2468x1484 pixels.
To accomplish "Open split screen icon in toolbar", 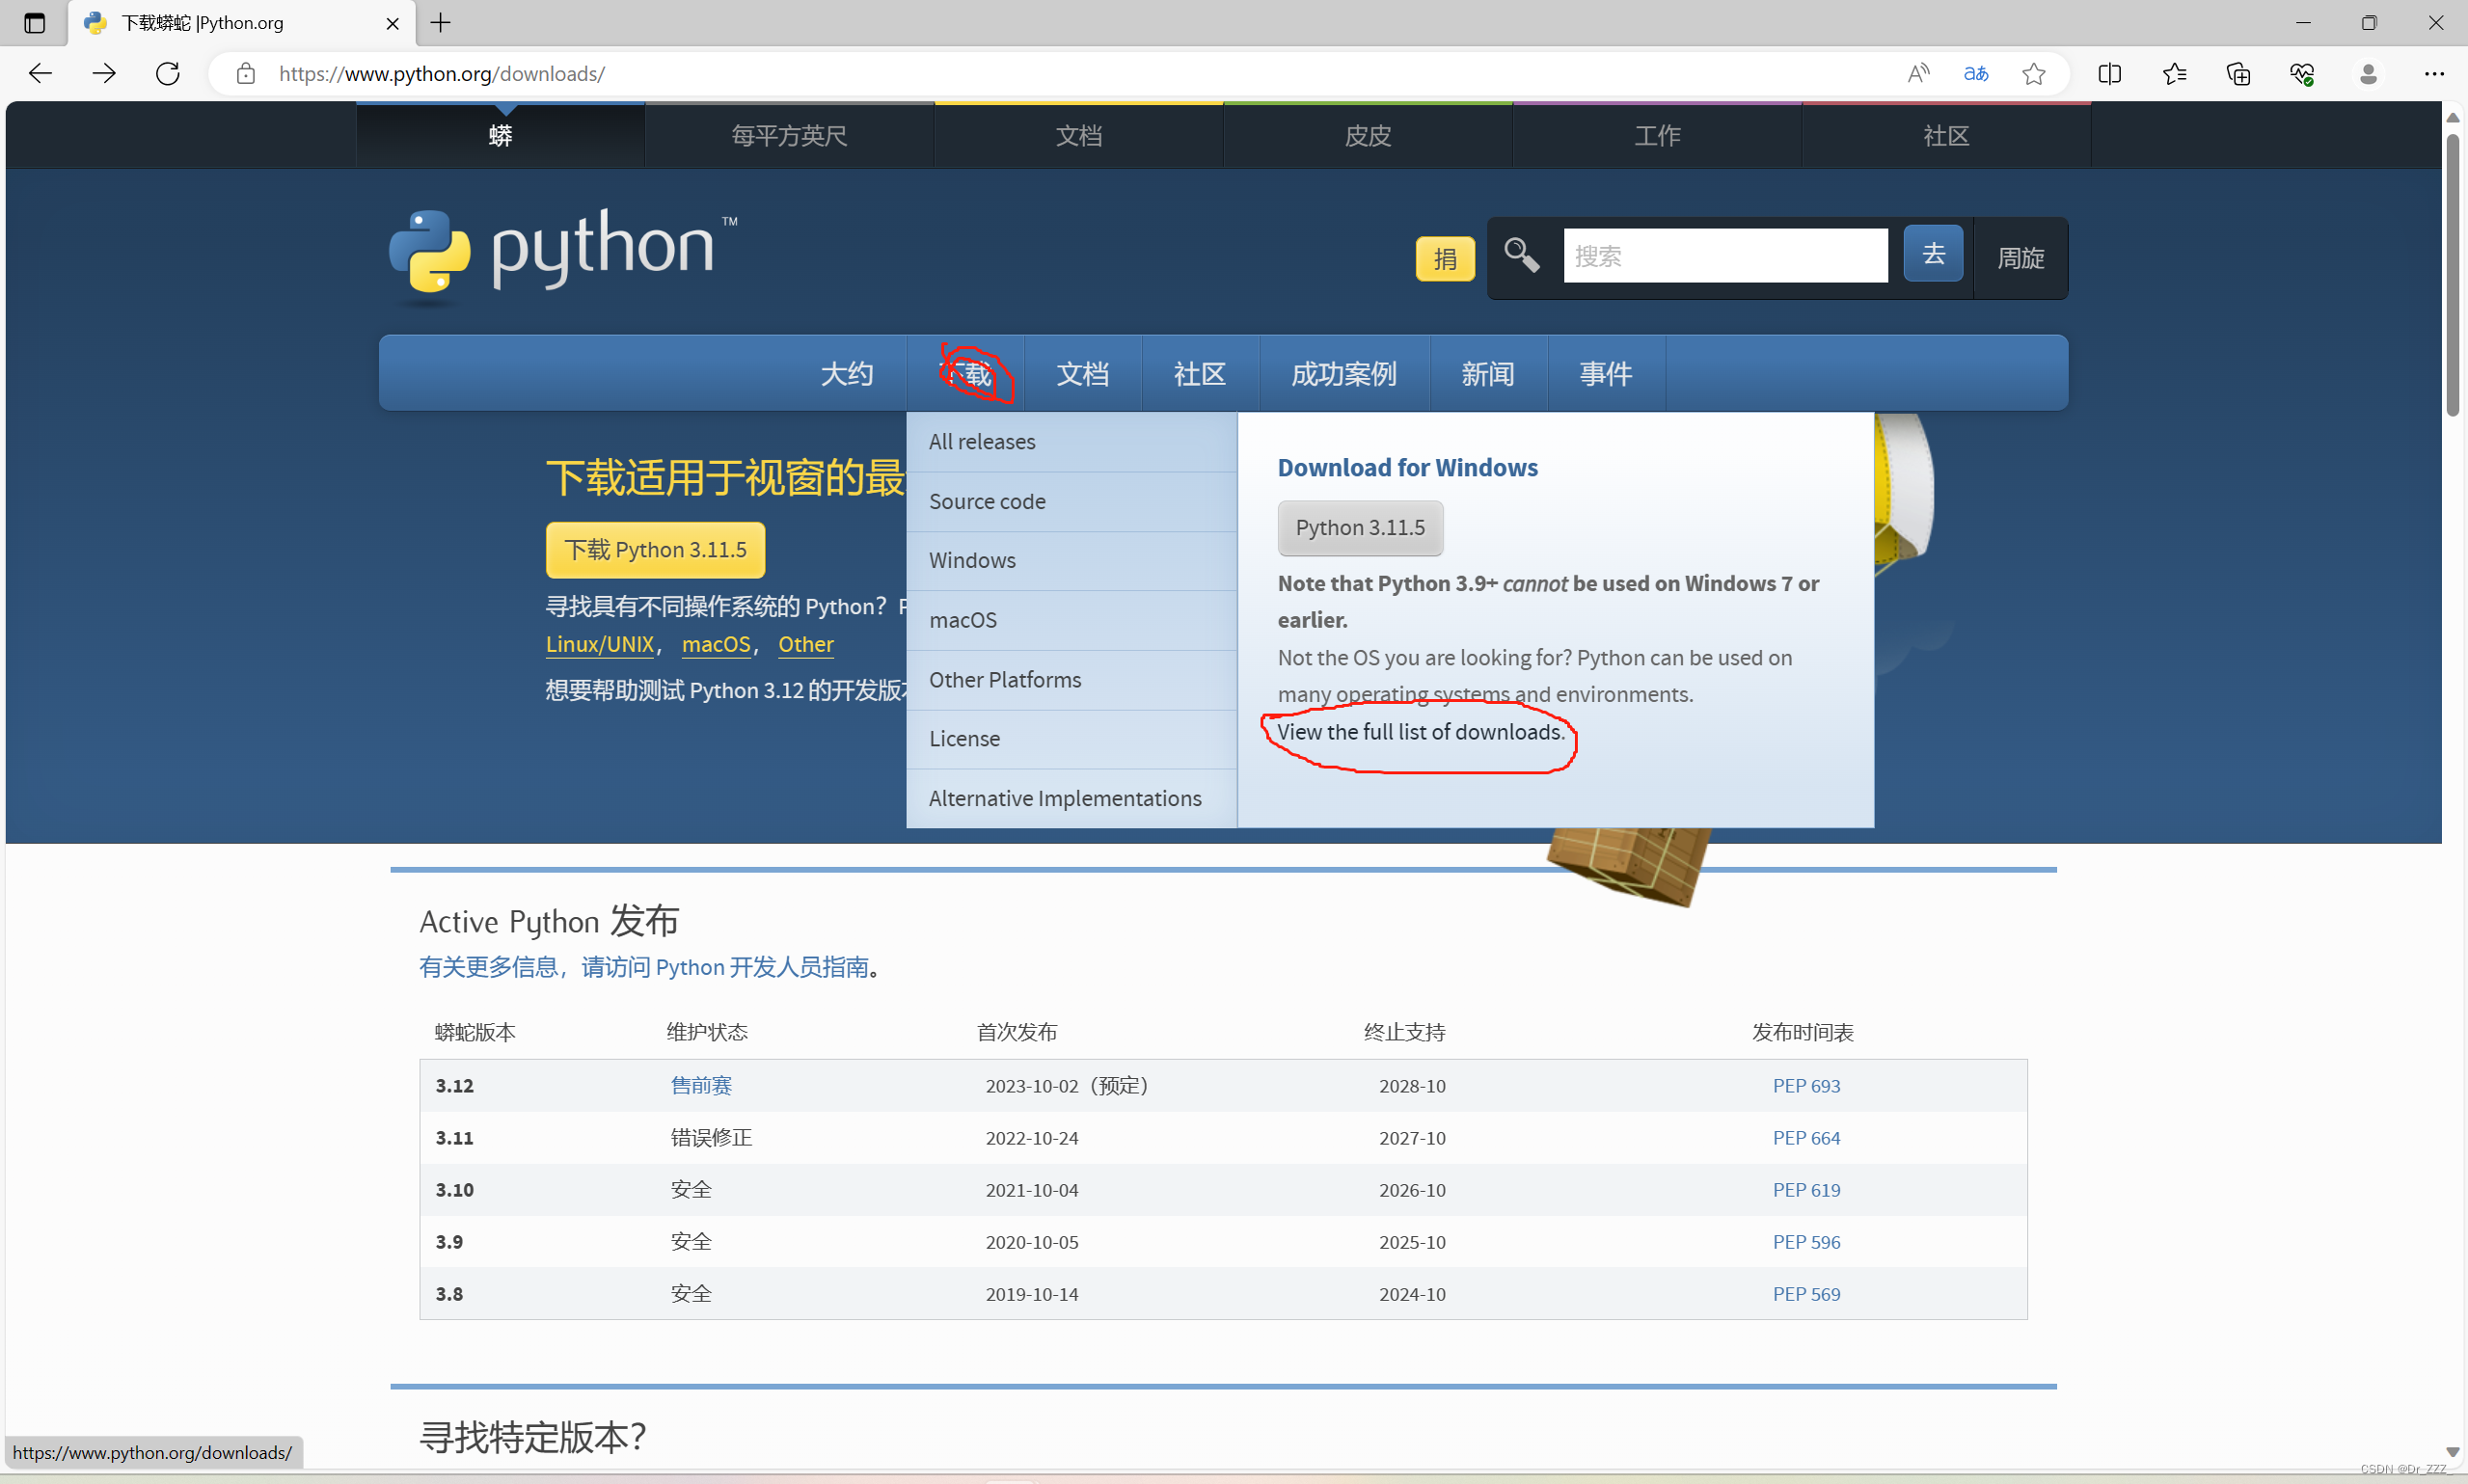I will click(2110, 73).
